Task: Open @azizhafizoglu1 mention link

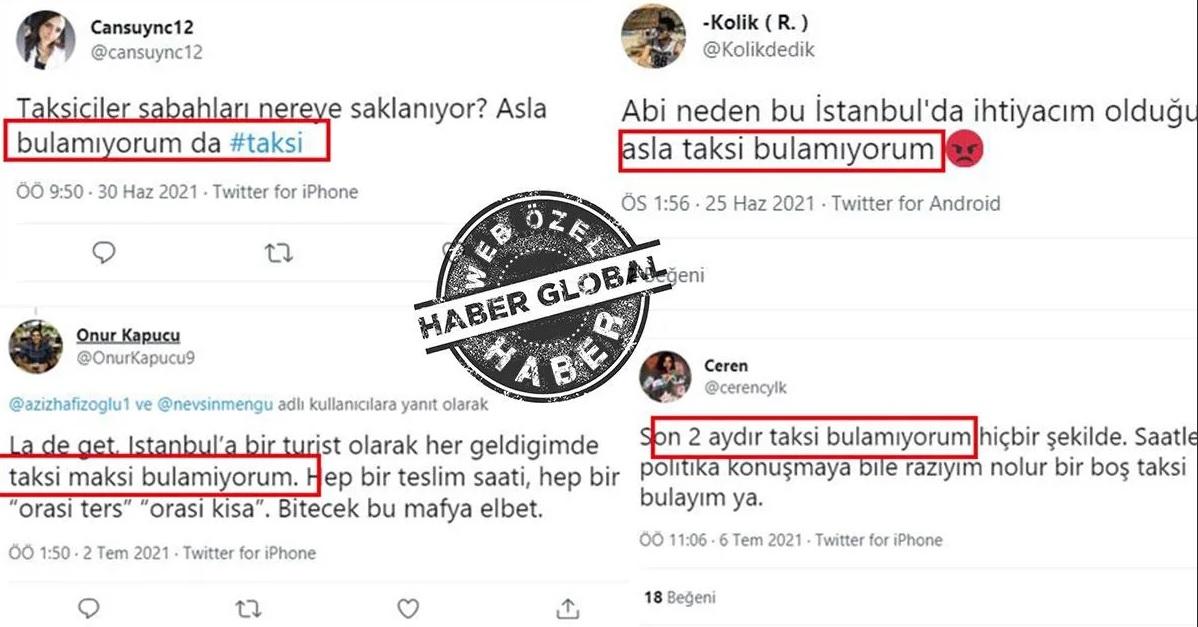Action: click(70, 404)
